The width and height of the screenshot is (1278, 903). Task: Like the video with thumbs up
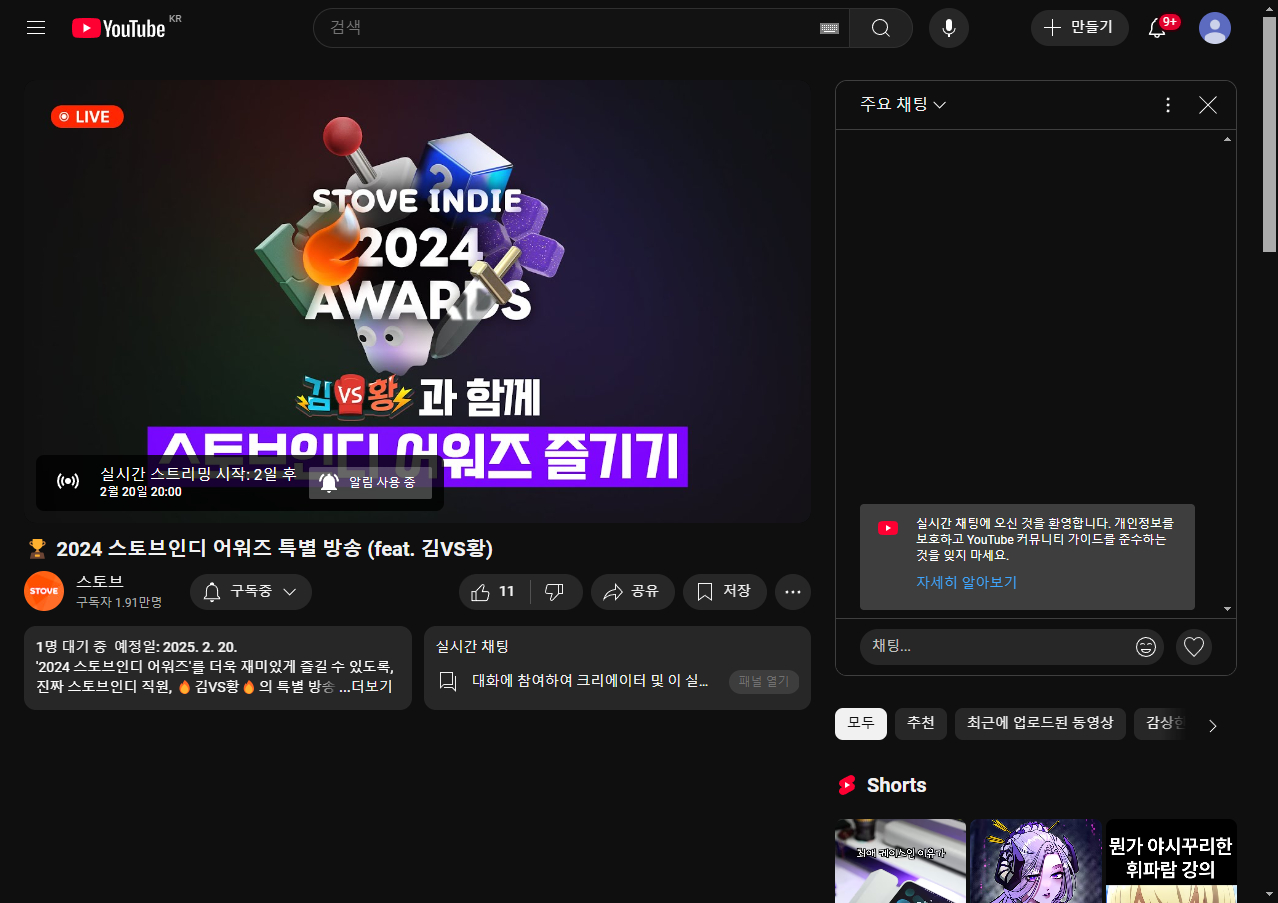pos(495,592)
